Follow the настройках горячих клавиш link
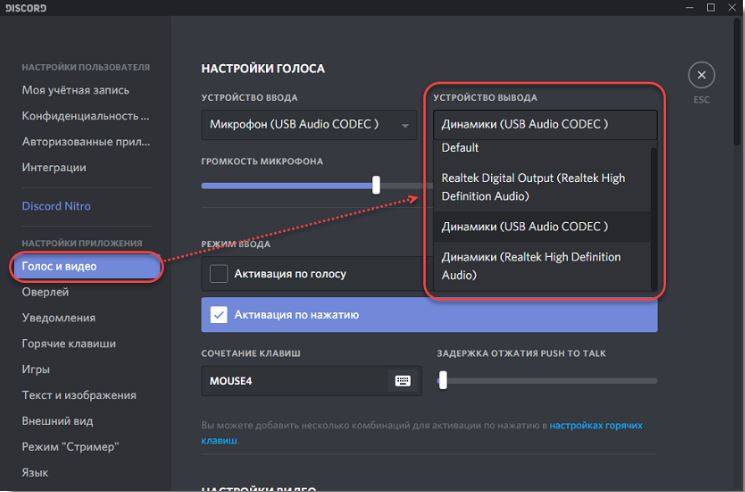 tap(421, 433)
